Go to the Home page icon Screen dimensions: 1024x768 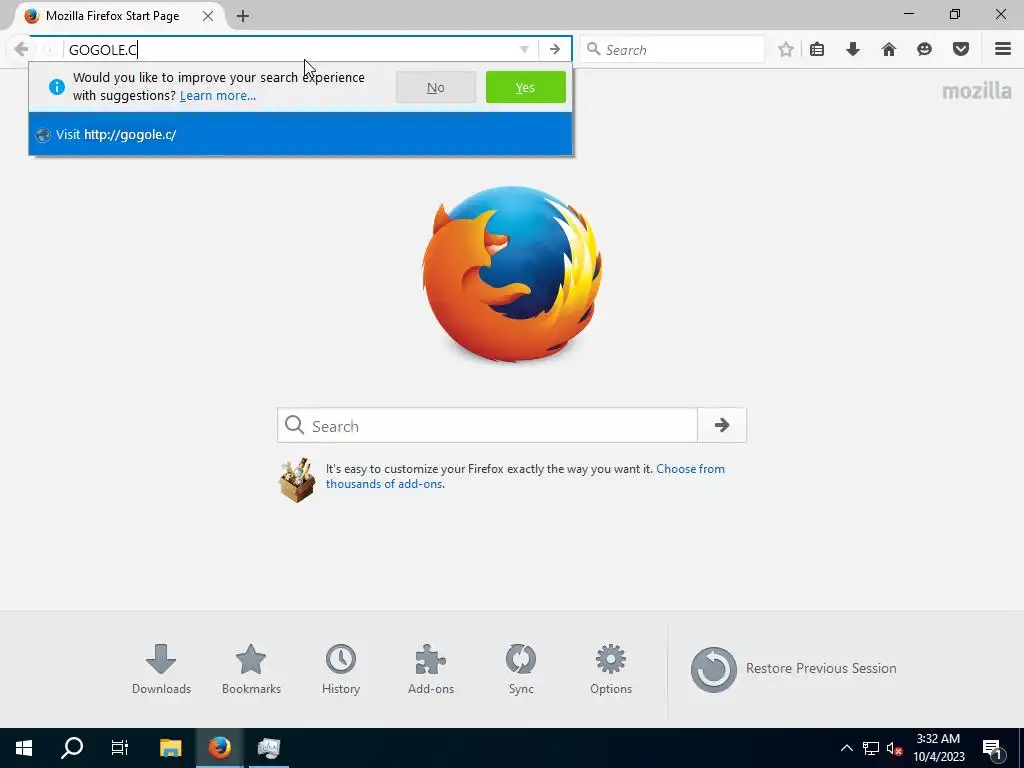[x=889, y=50]
